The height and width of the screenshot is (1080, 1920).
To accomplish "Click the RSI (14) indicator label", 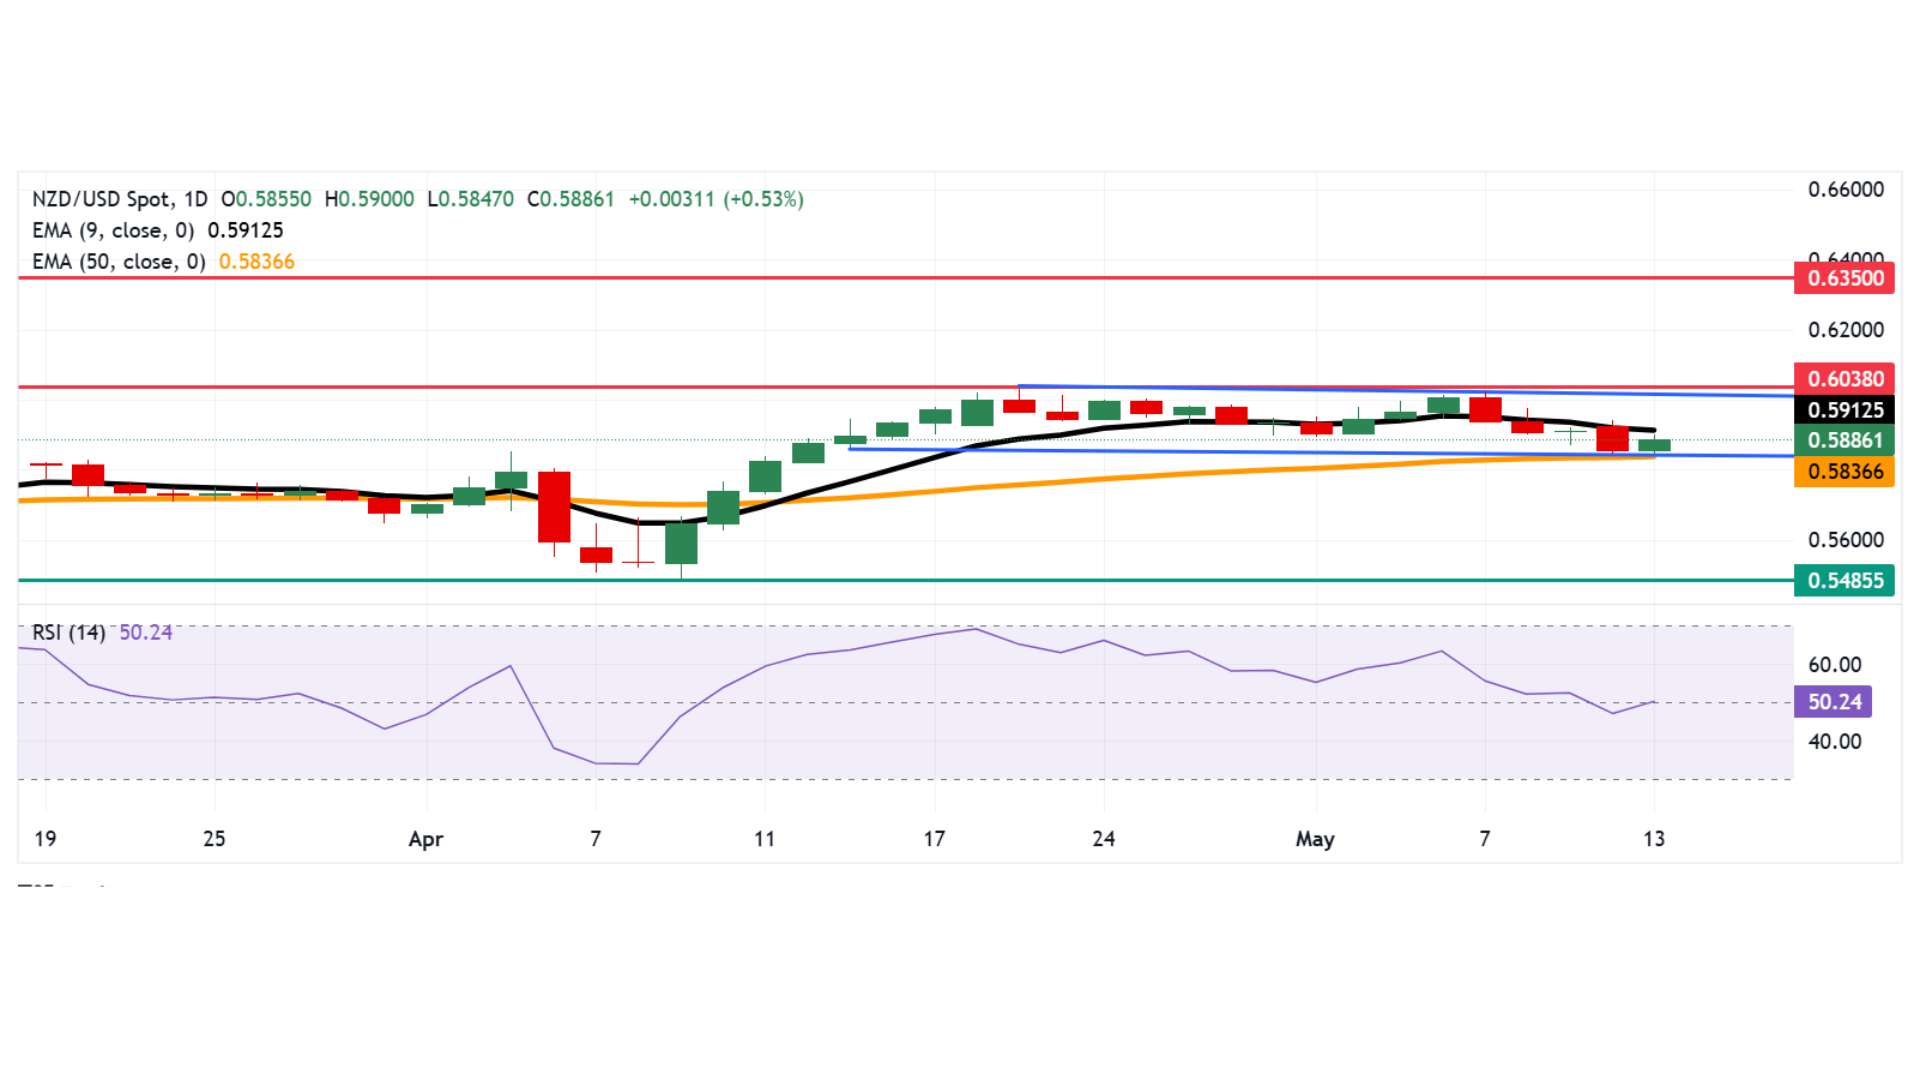I will pyautogui.click(x=68, y=632).
